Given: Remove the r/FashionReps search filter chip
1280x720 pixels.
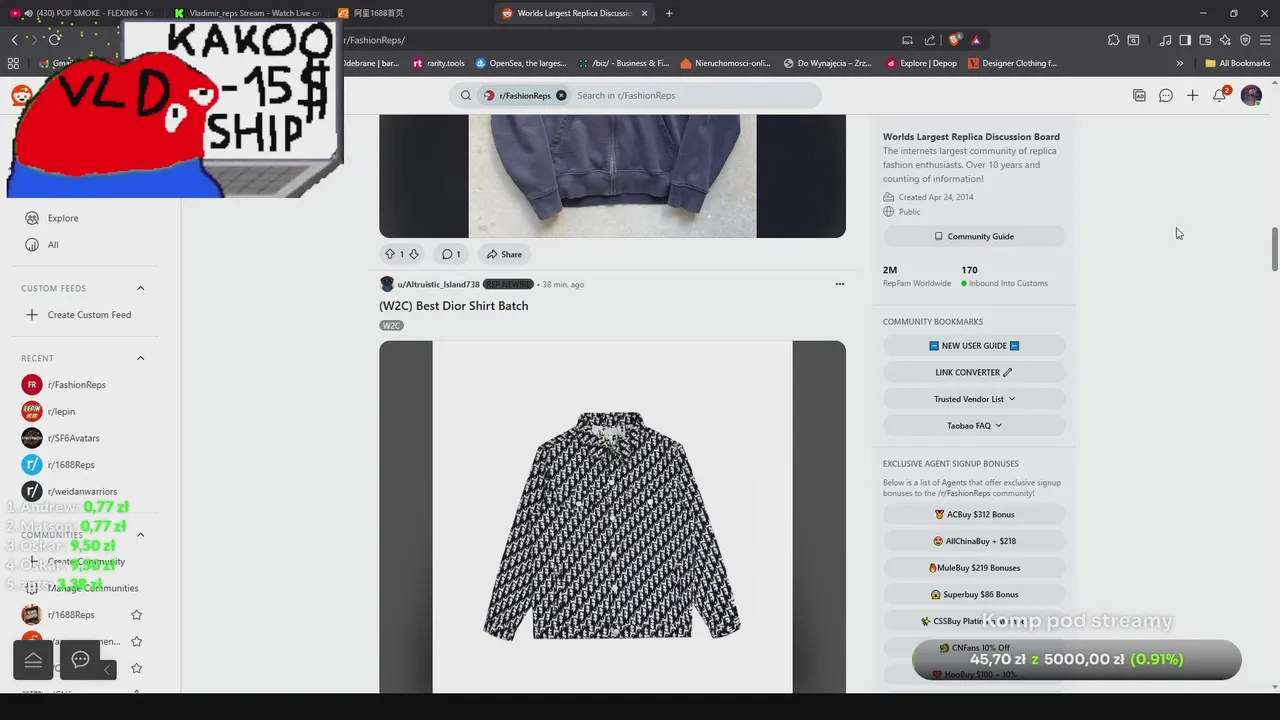Looking at the screenshot, I should click(x=561, y=95).
